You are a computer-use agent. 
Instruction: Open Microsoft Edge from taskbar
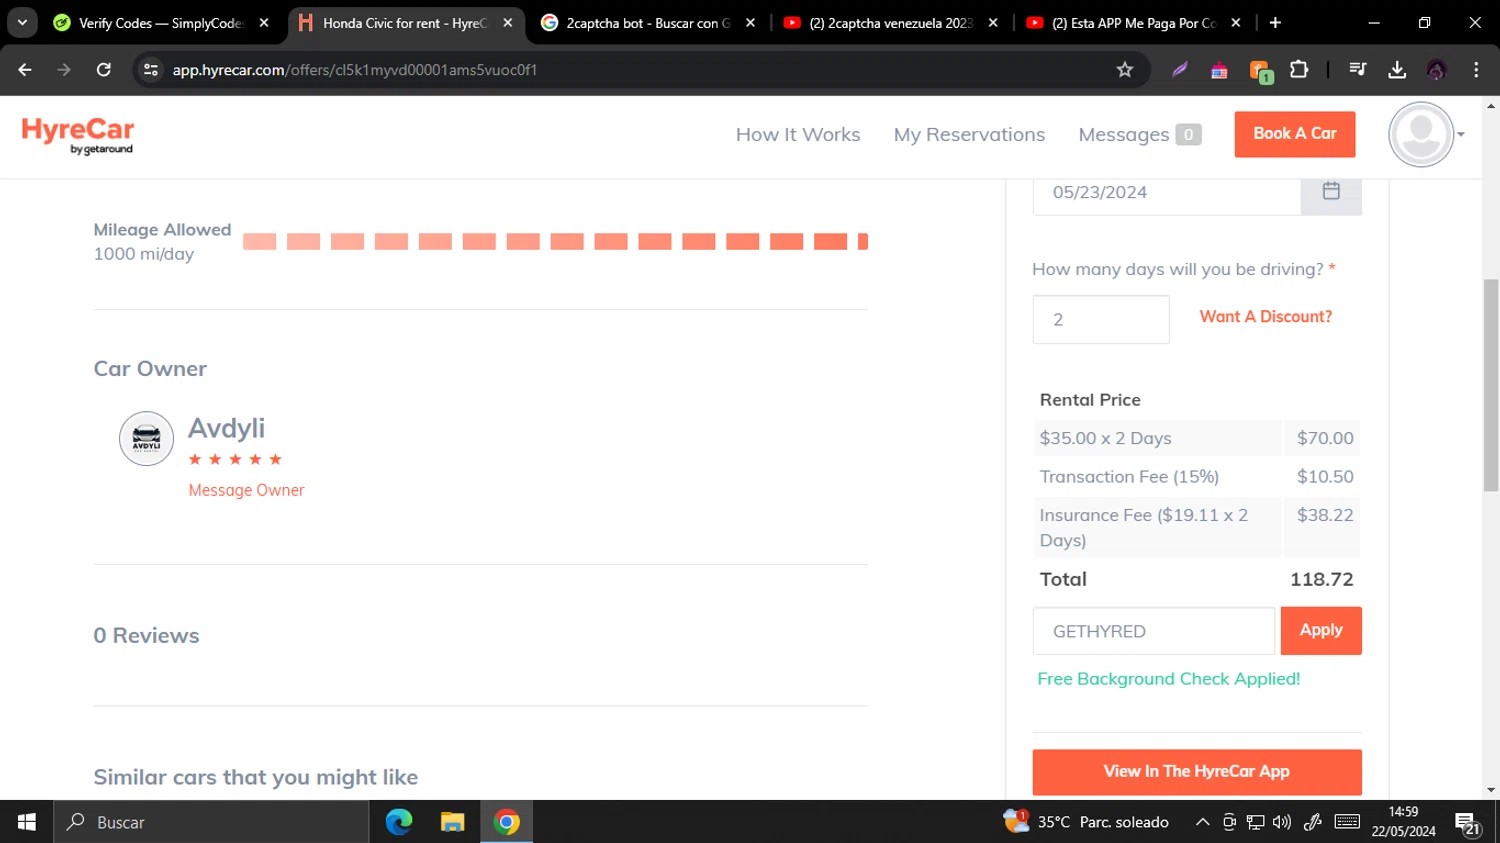pyautogui.click(x=399, y=822)
